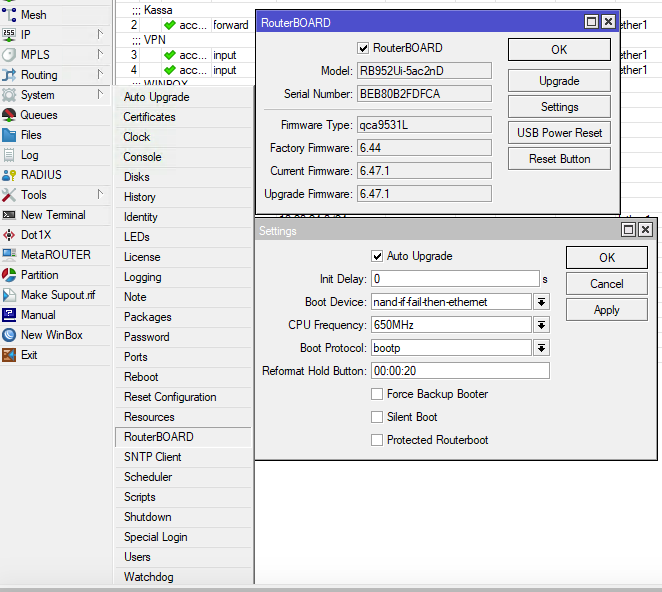Expand the System submenu arrow
The height and width of the screenshot is (592, 662).
[x=100, y=94]
